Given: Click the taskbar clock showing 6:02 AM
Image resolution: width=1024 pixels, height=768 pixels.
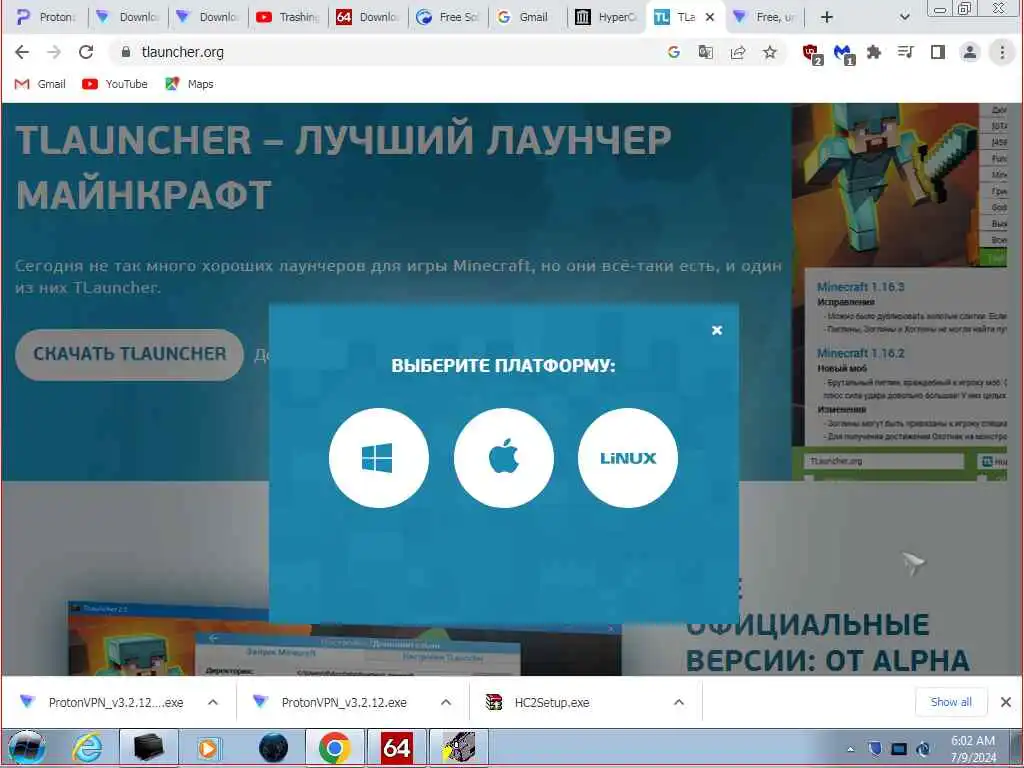Looking at the screenshot, I should 973,748.
